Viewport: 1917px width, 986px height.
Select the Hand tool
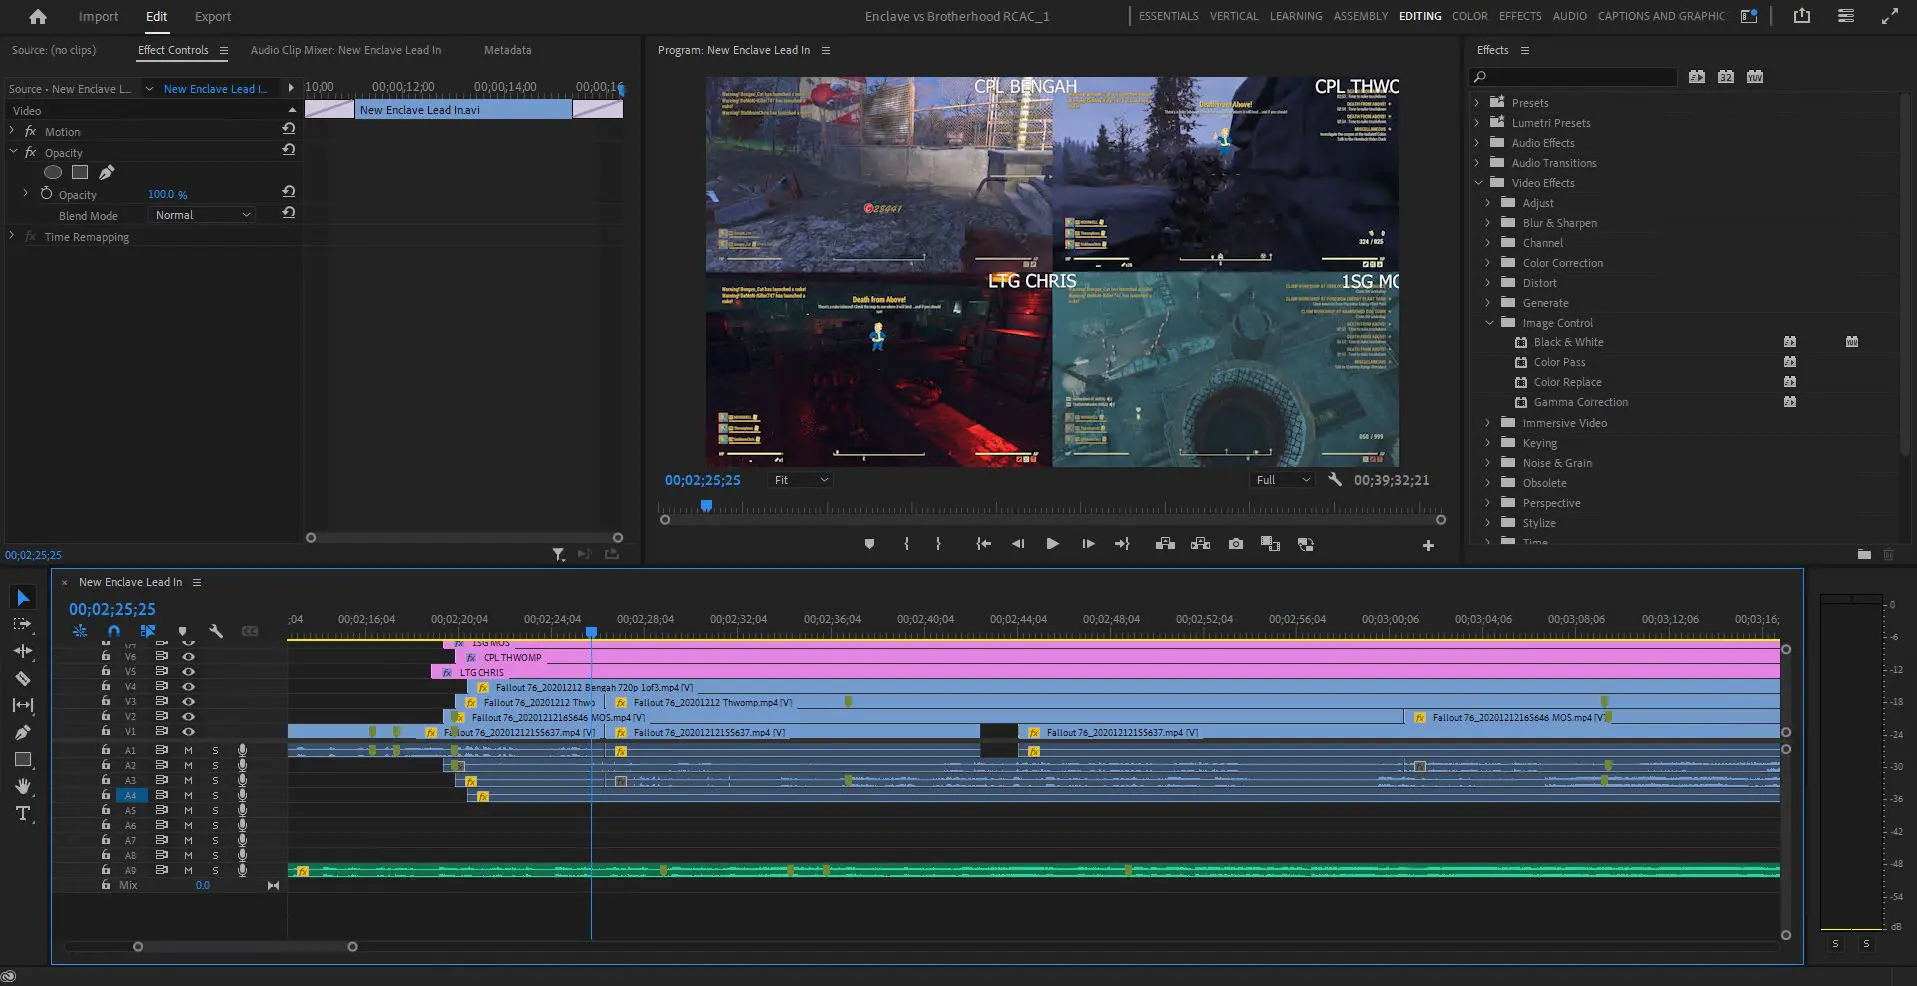tap(23, 786)
